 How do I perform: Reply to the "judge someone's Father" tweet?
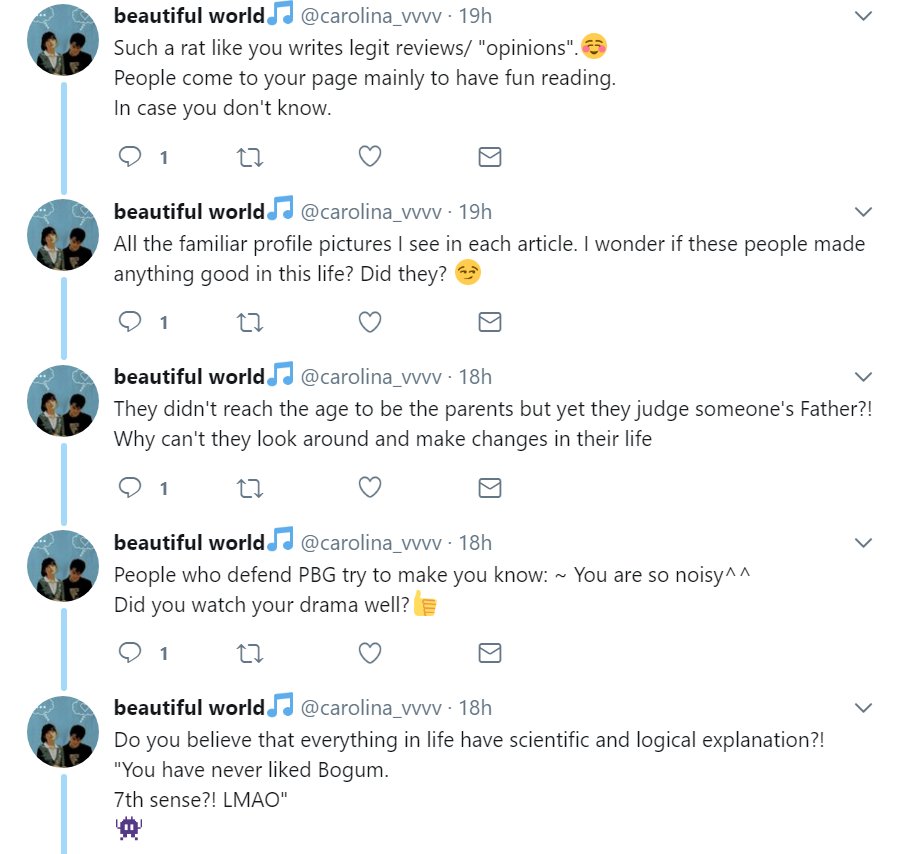tap(130, 487)
